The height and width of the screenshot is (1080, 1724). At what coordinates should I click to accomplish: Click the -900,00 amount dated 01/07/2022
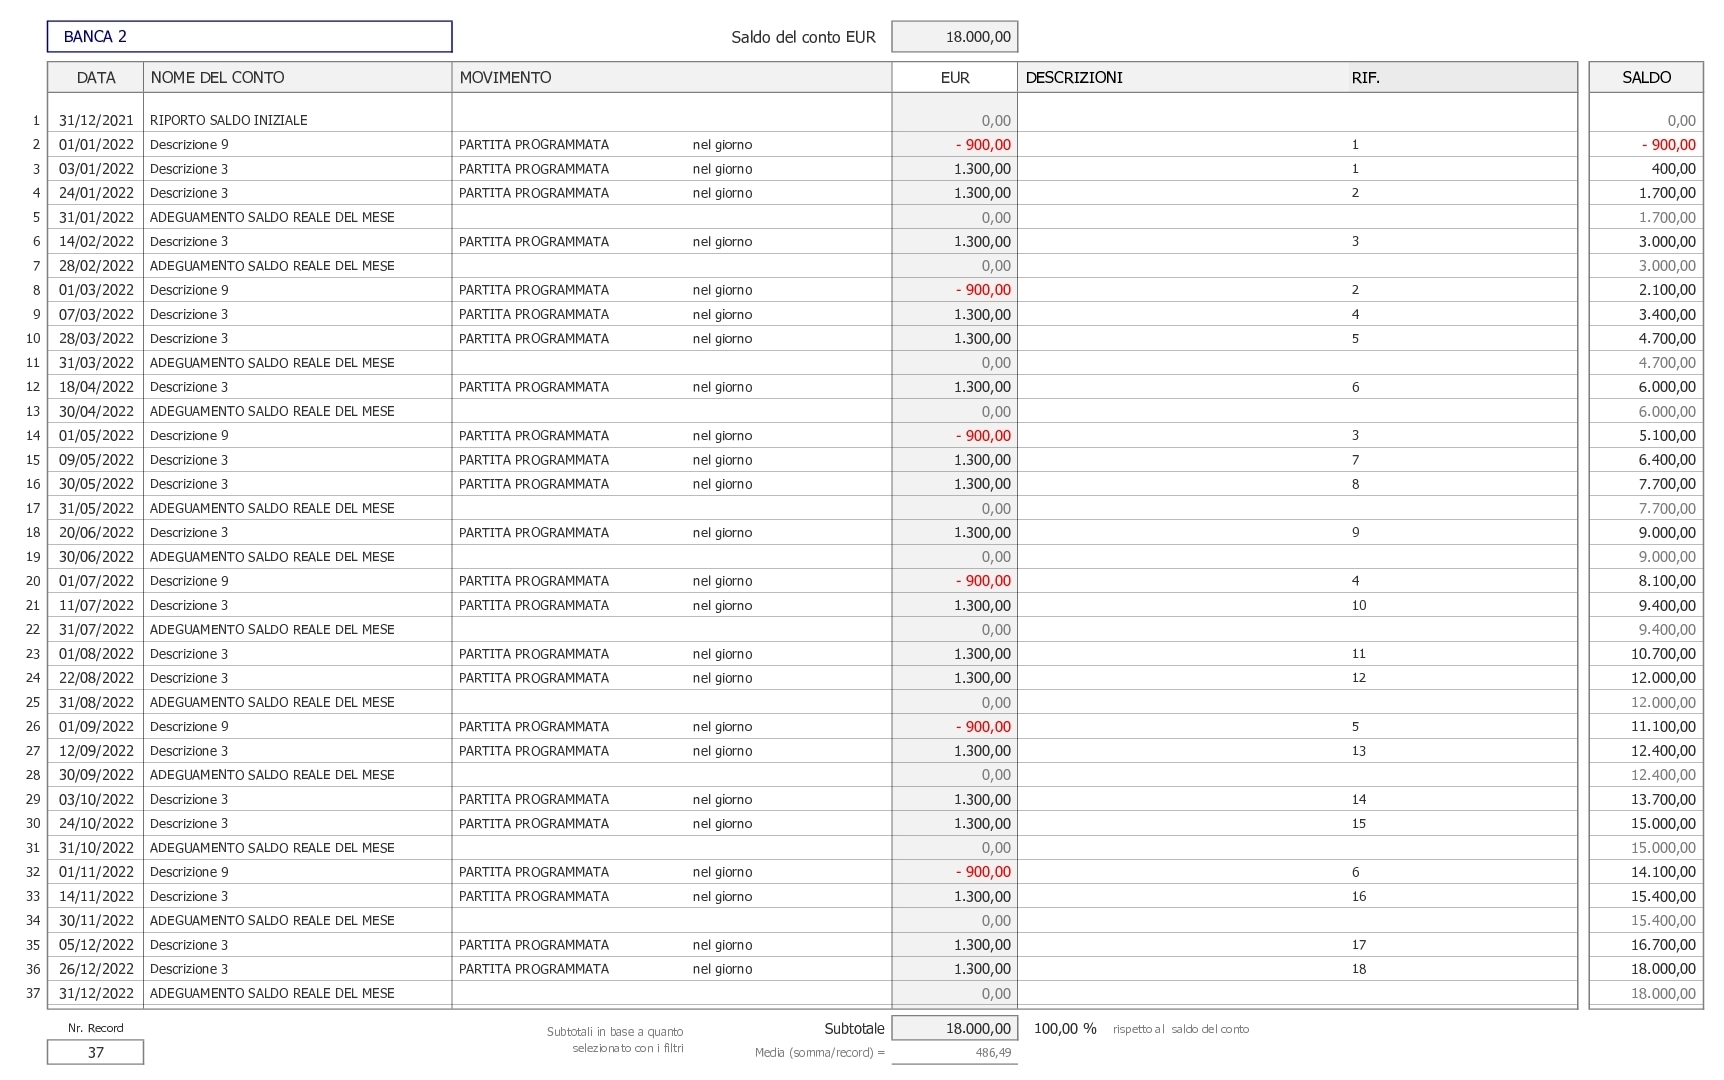tap(983, 581)
